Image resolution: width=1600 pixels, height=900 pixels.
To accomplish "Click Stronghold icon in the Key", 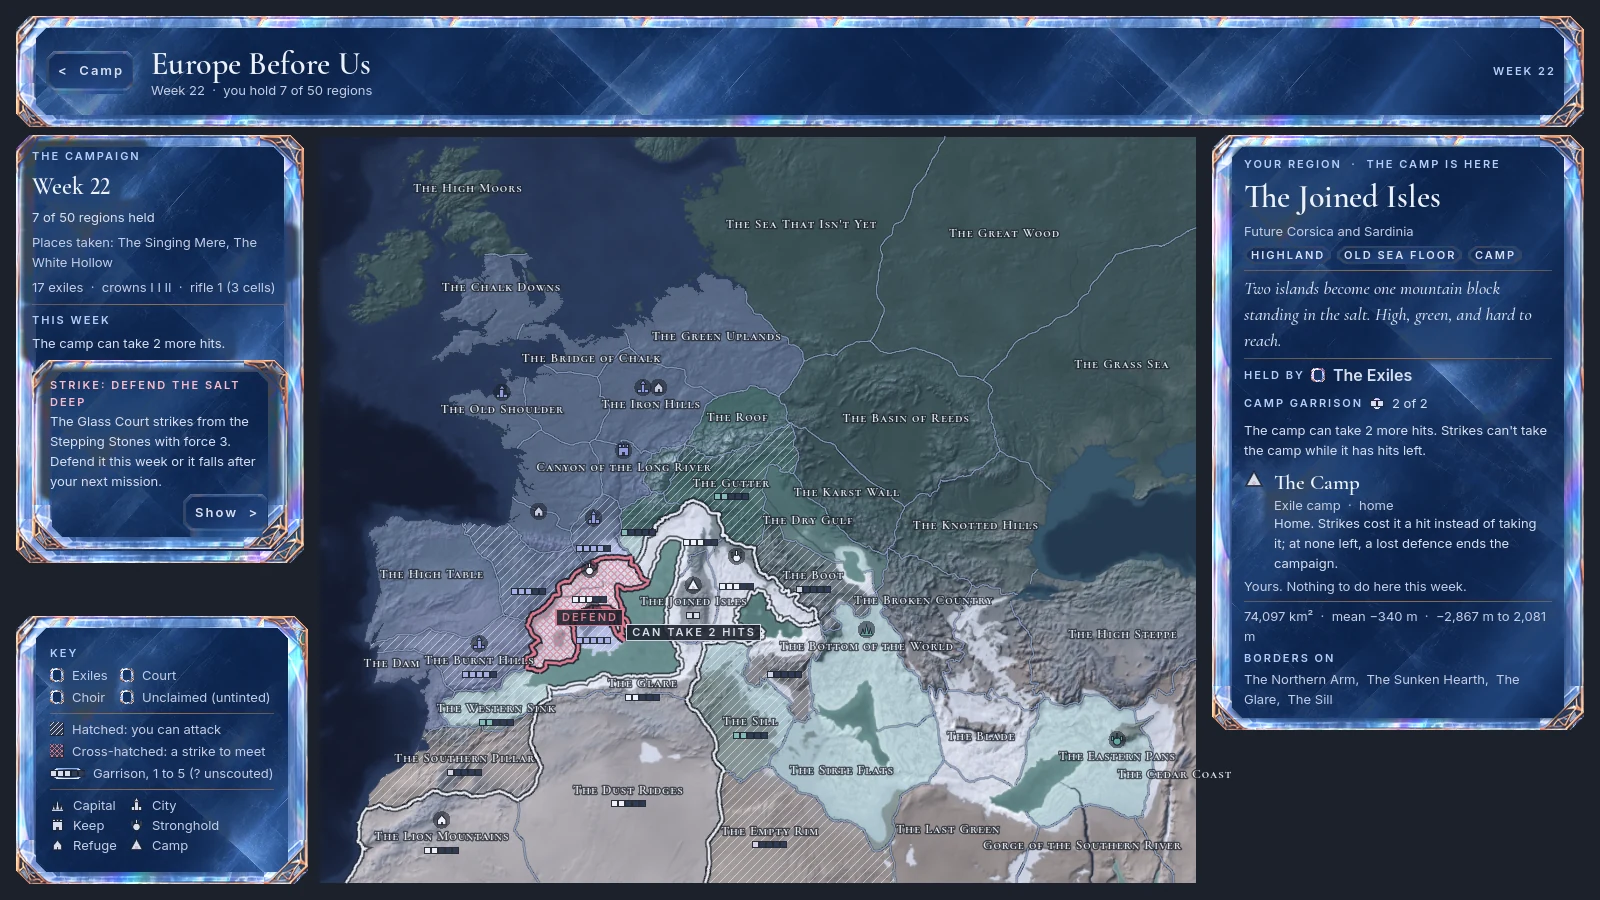I will pos(136,825).
